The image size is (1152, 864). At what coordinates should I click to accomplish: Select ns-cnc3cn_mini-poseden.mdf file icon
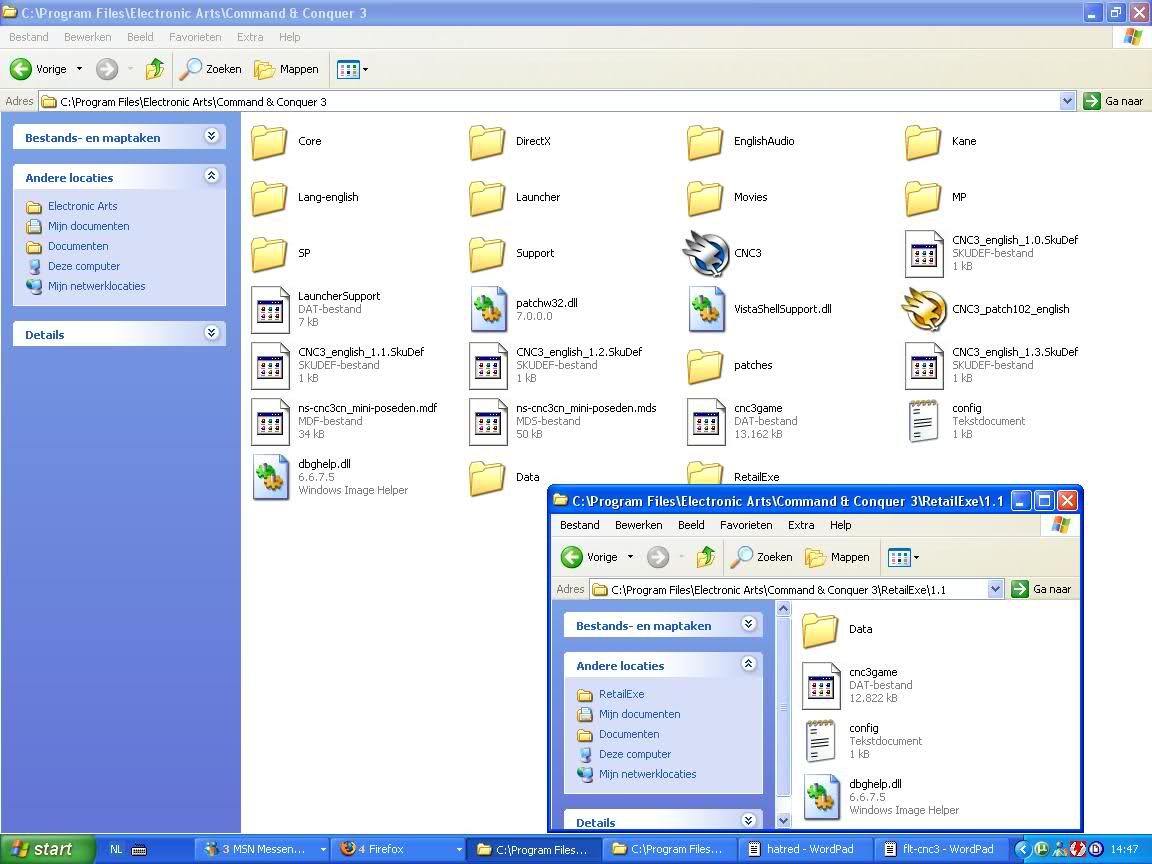click(270, 422)
